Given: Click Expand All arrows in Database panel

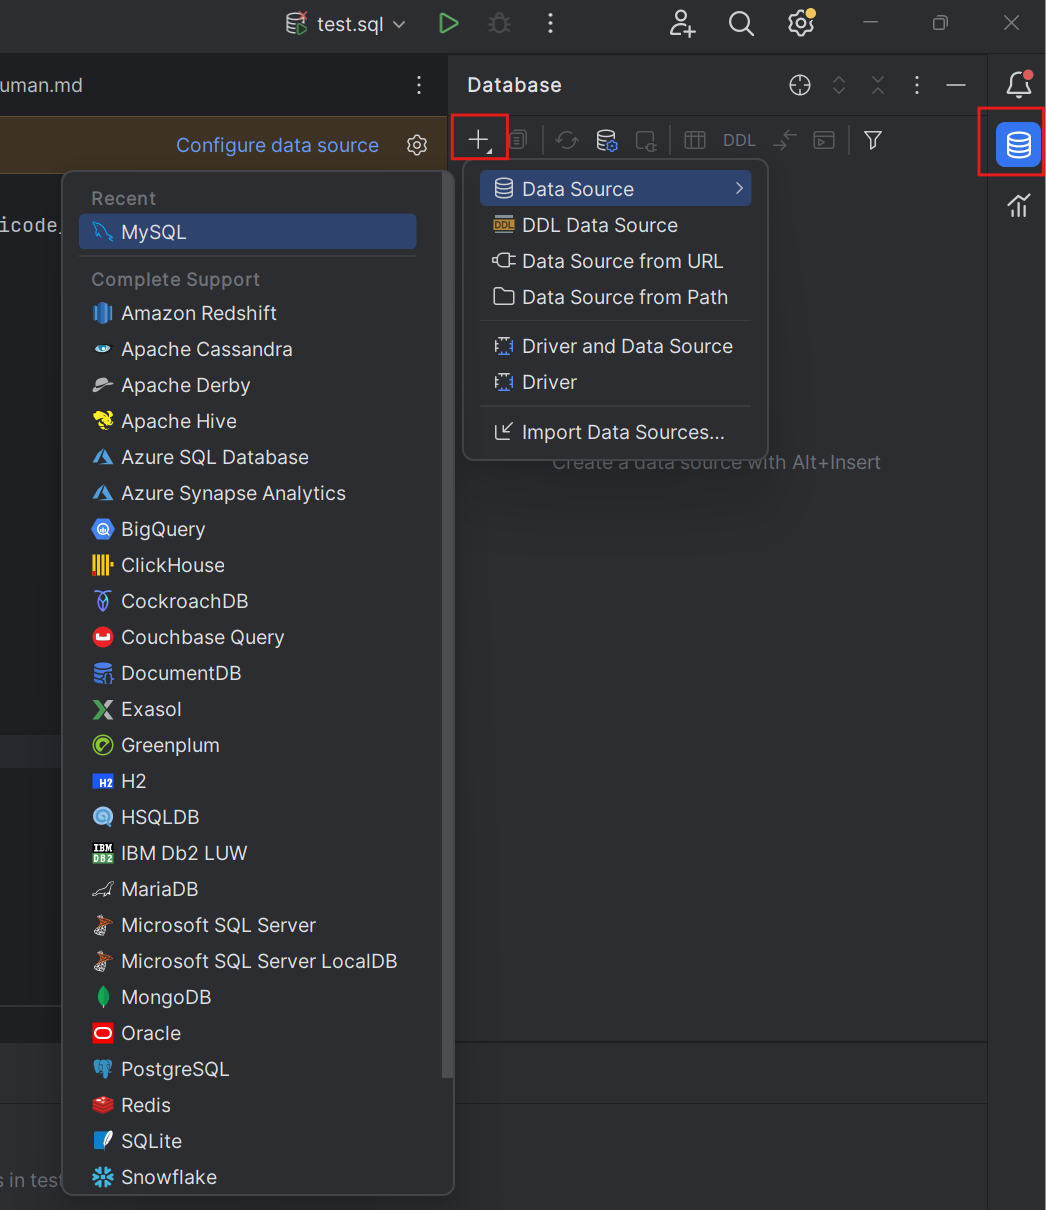Looking at the screenshot, I should 839,85.
